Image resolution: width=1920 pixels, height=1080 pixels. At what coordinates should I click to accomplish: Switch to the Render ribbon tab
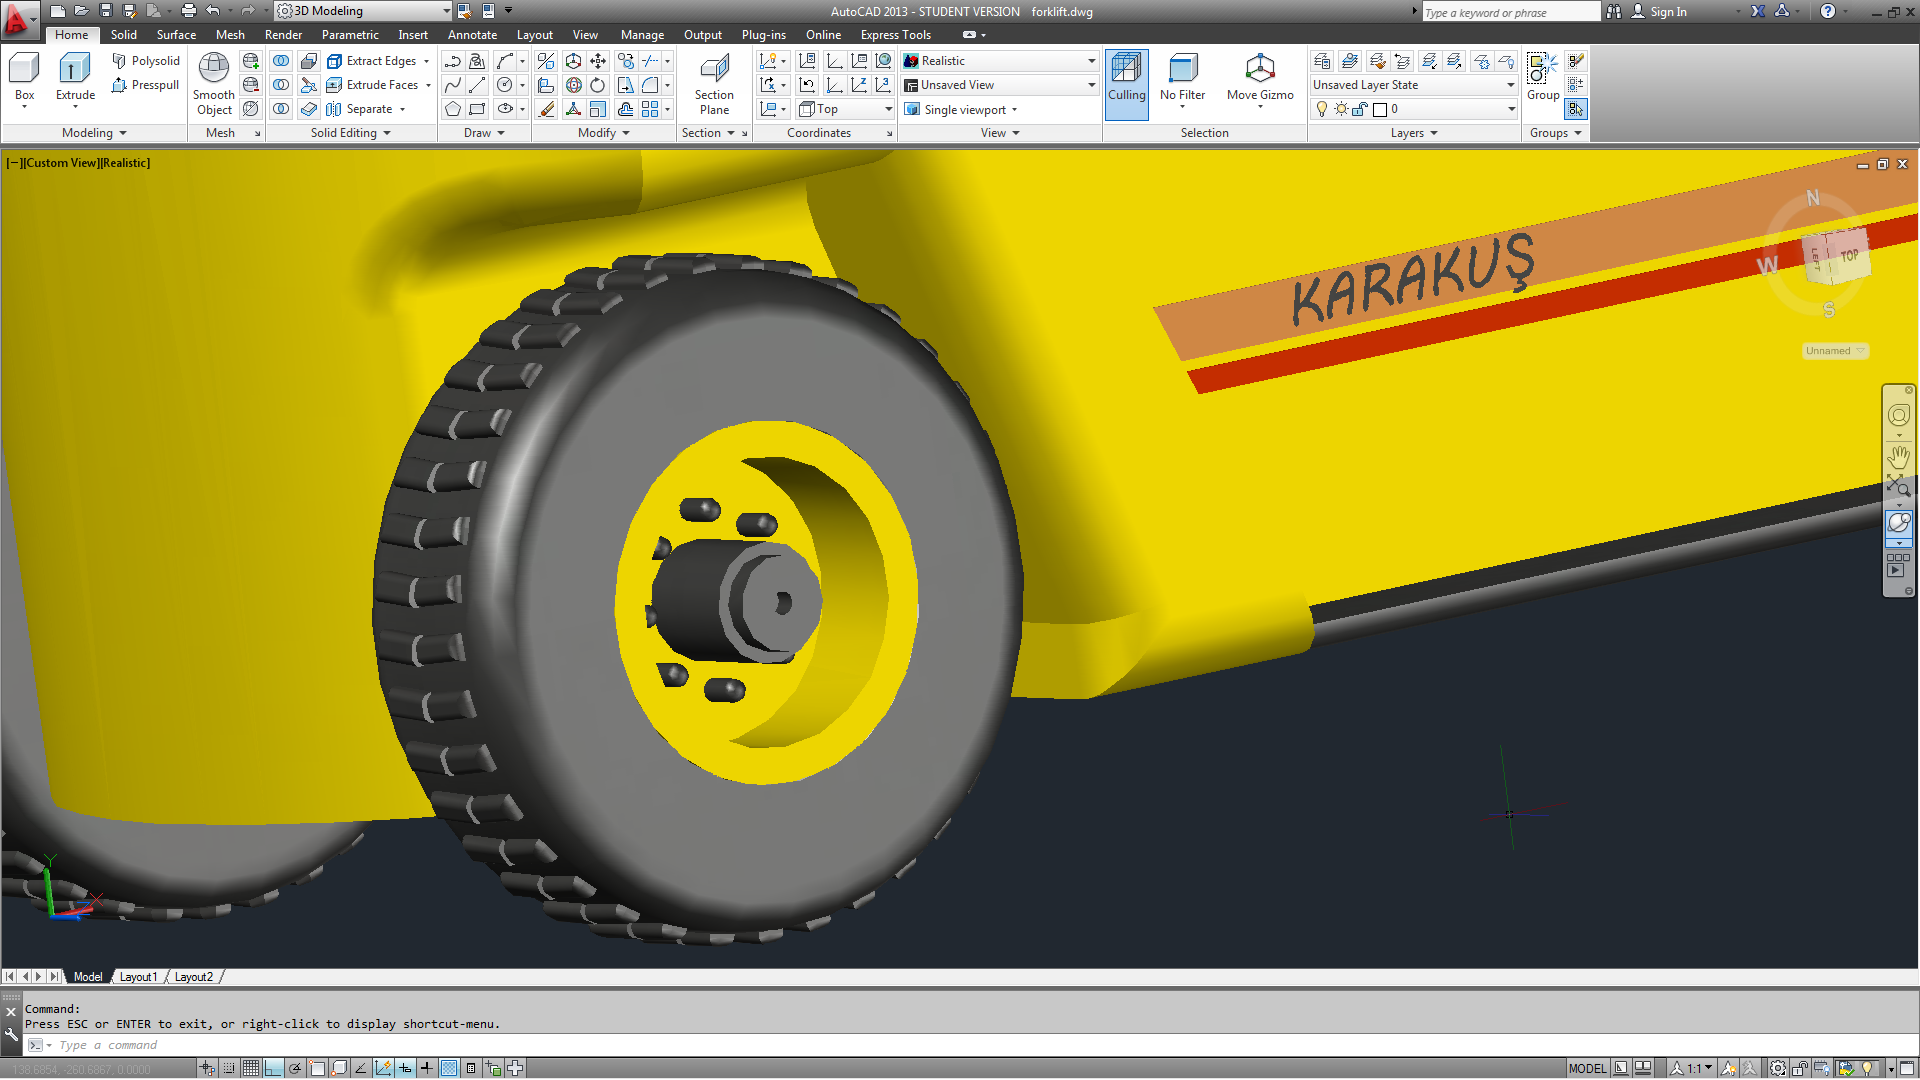pyautogui.click(x=283, y=35)
